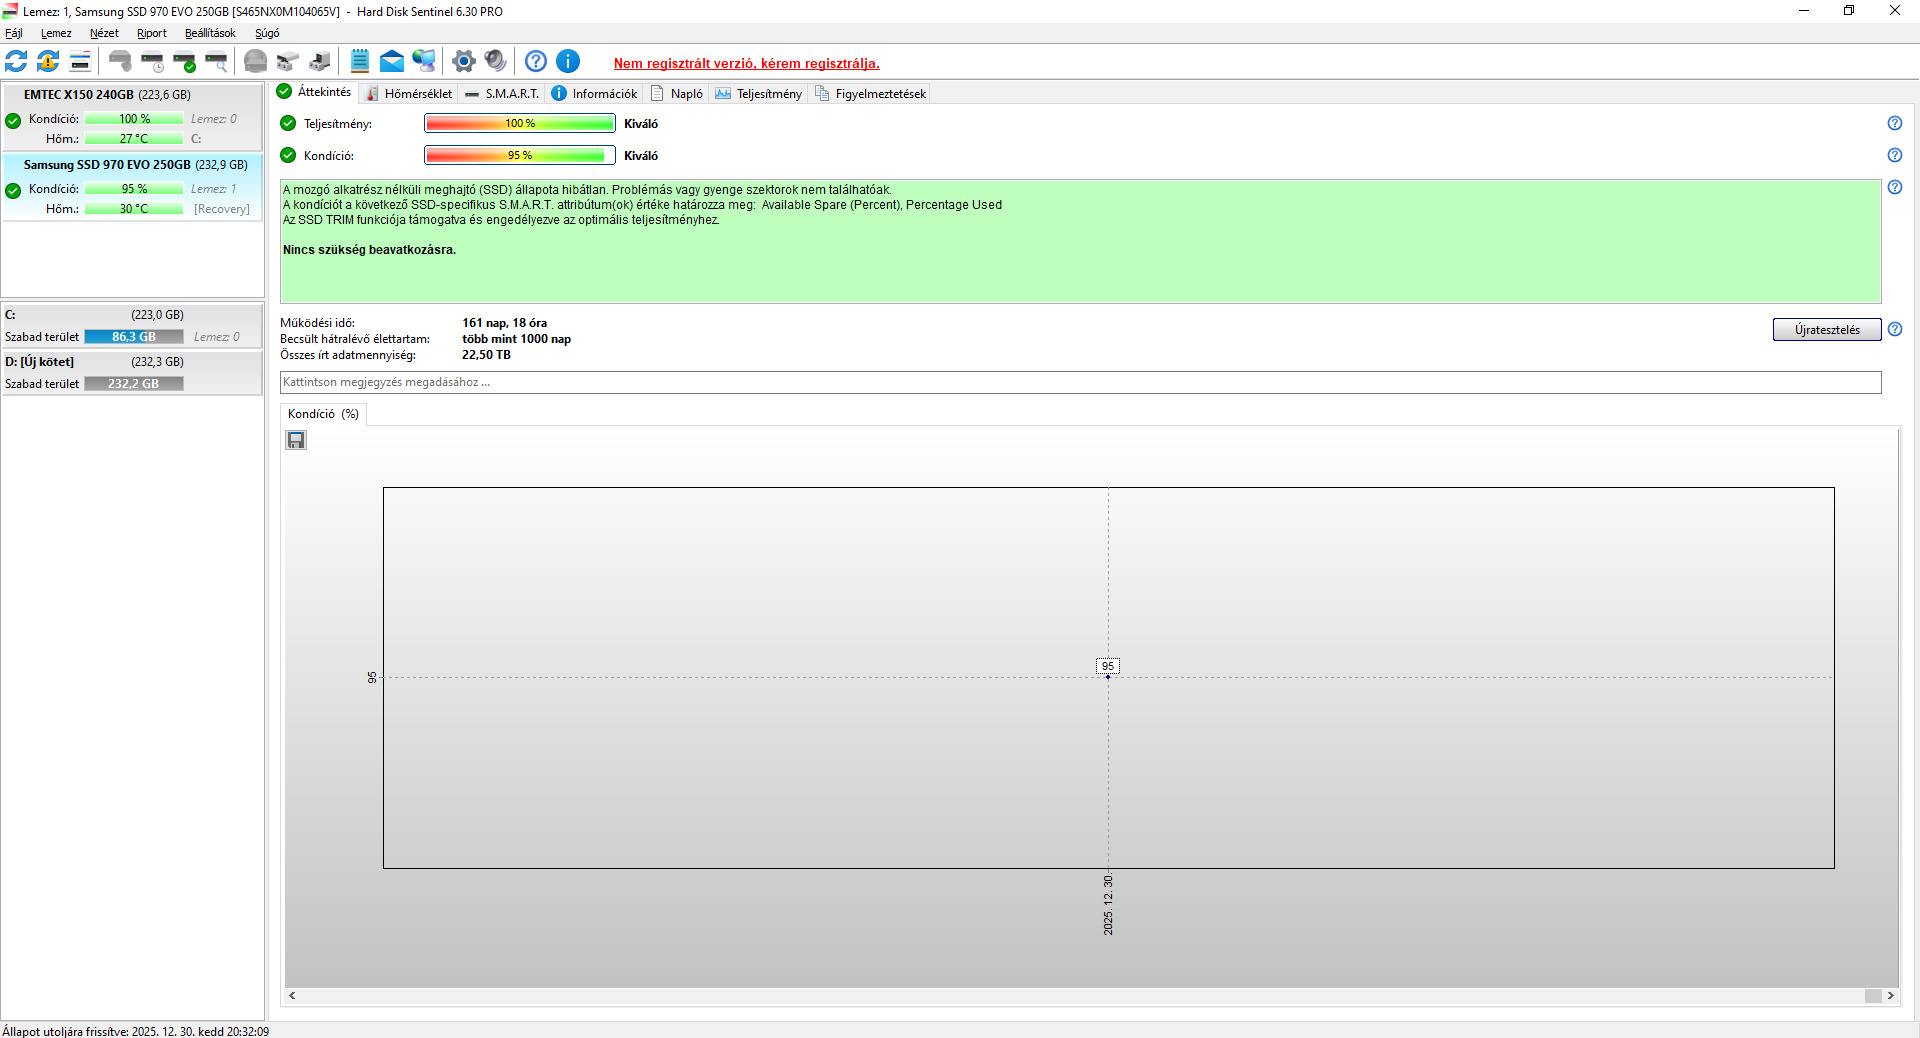Click the refresh icon with warning triangle
The width and height of the screenshot is (1920, 1038).
(x=48, y=61)
